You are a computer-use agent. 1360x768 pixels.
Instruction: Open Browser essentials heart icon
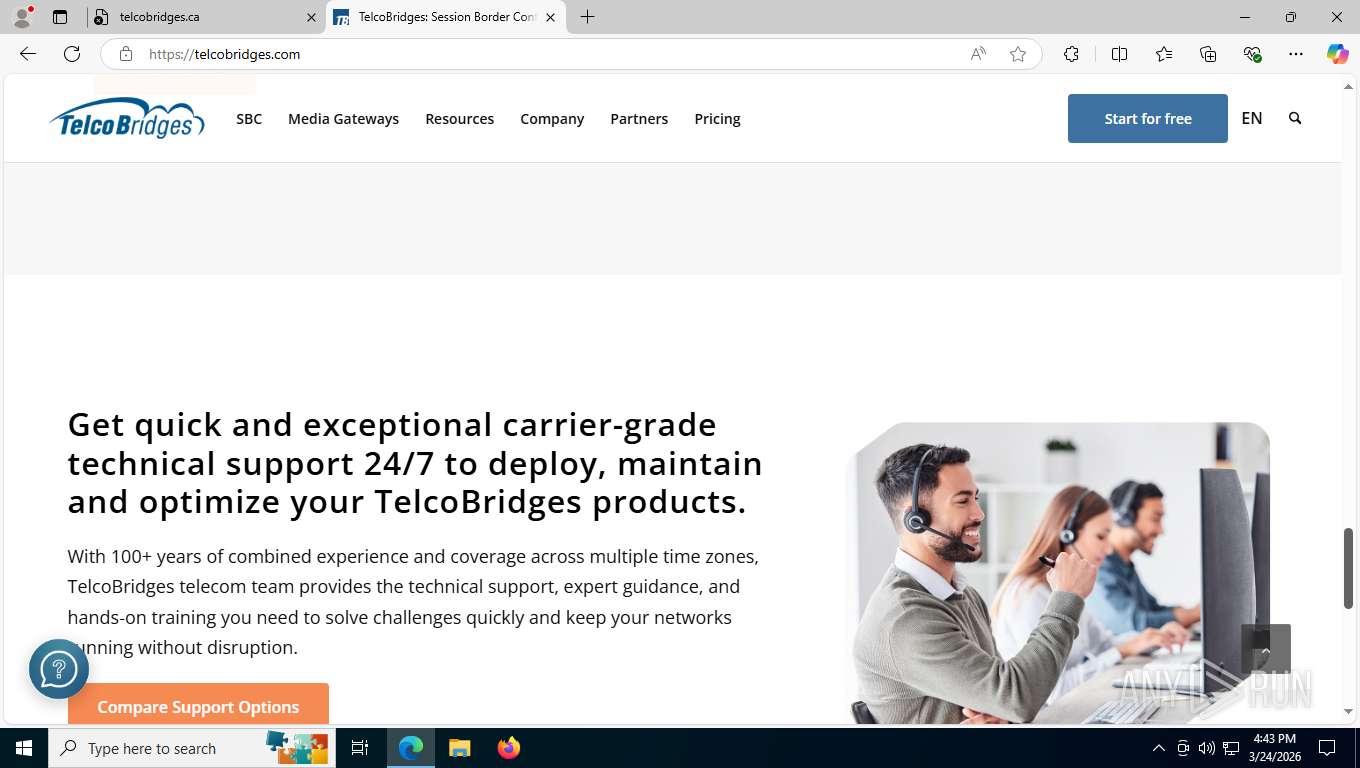(x=1252, y=54)
